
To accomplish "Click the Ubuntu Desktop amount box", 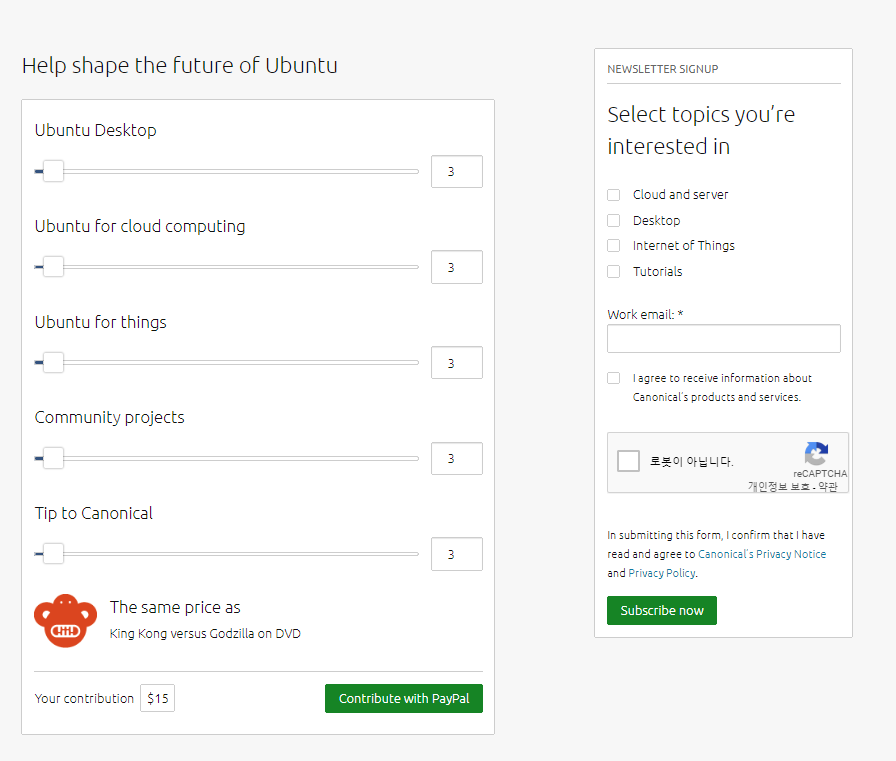I will click(456, 172).
